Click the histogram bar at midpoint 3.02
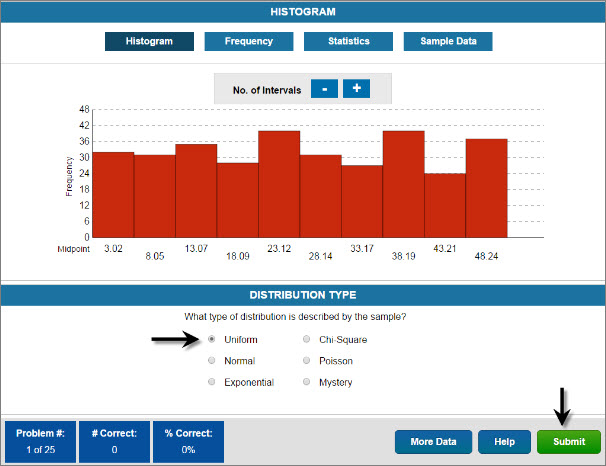 [x=113, y=195]
